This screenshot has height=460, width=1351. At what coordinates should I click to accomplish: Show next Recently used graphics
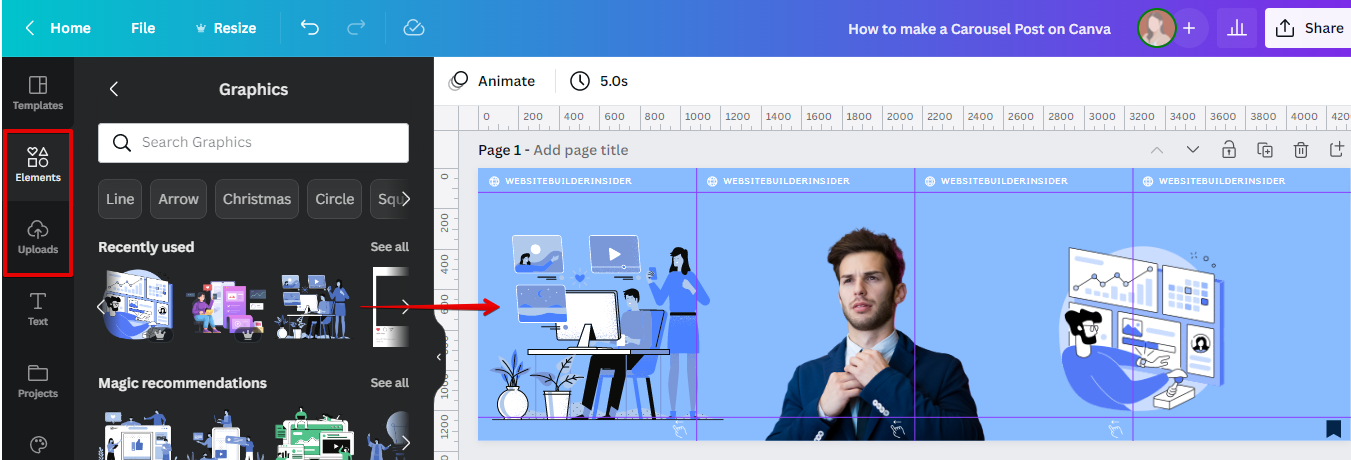405,306
